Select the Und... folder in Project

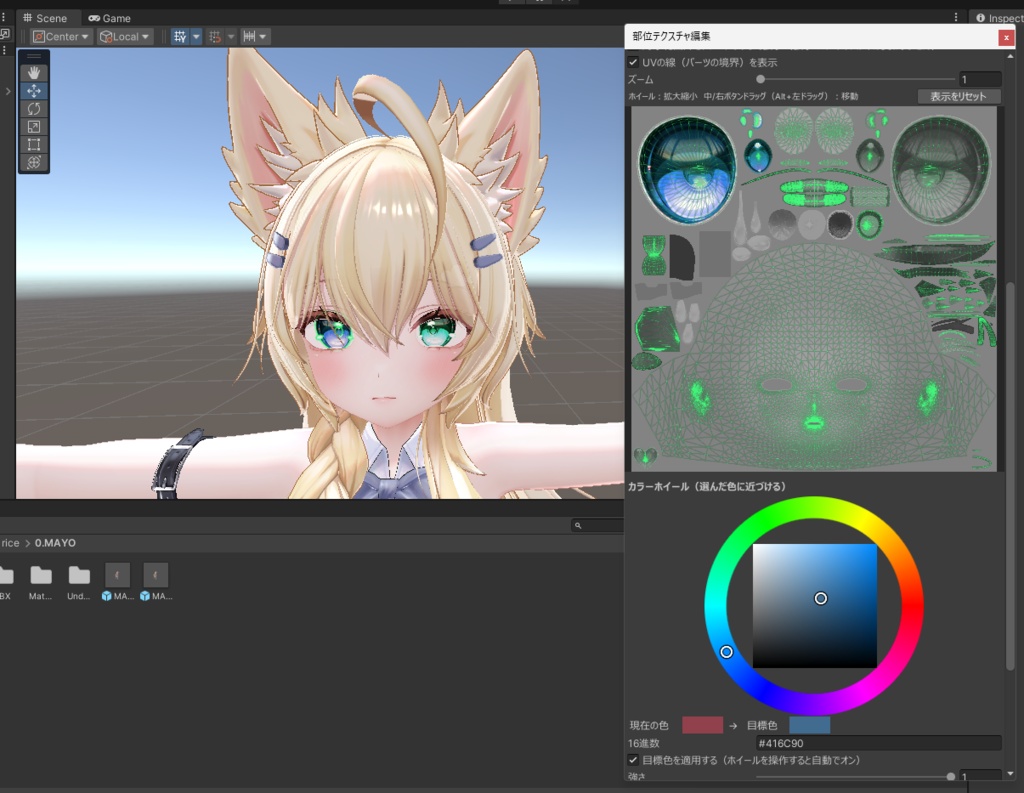(x=79, y=582)
